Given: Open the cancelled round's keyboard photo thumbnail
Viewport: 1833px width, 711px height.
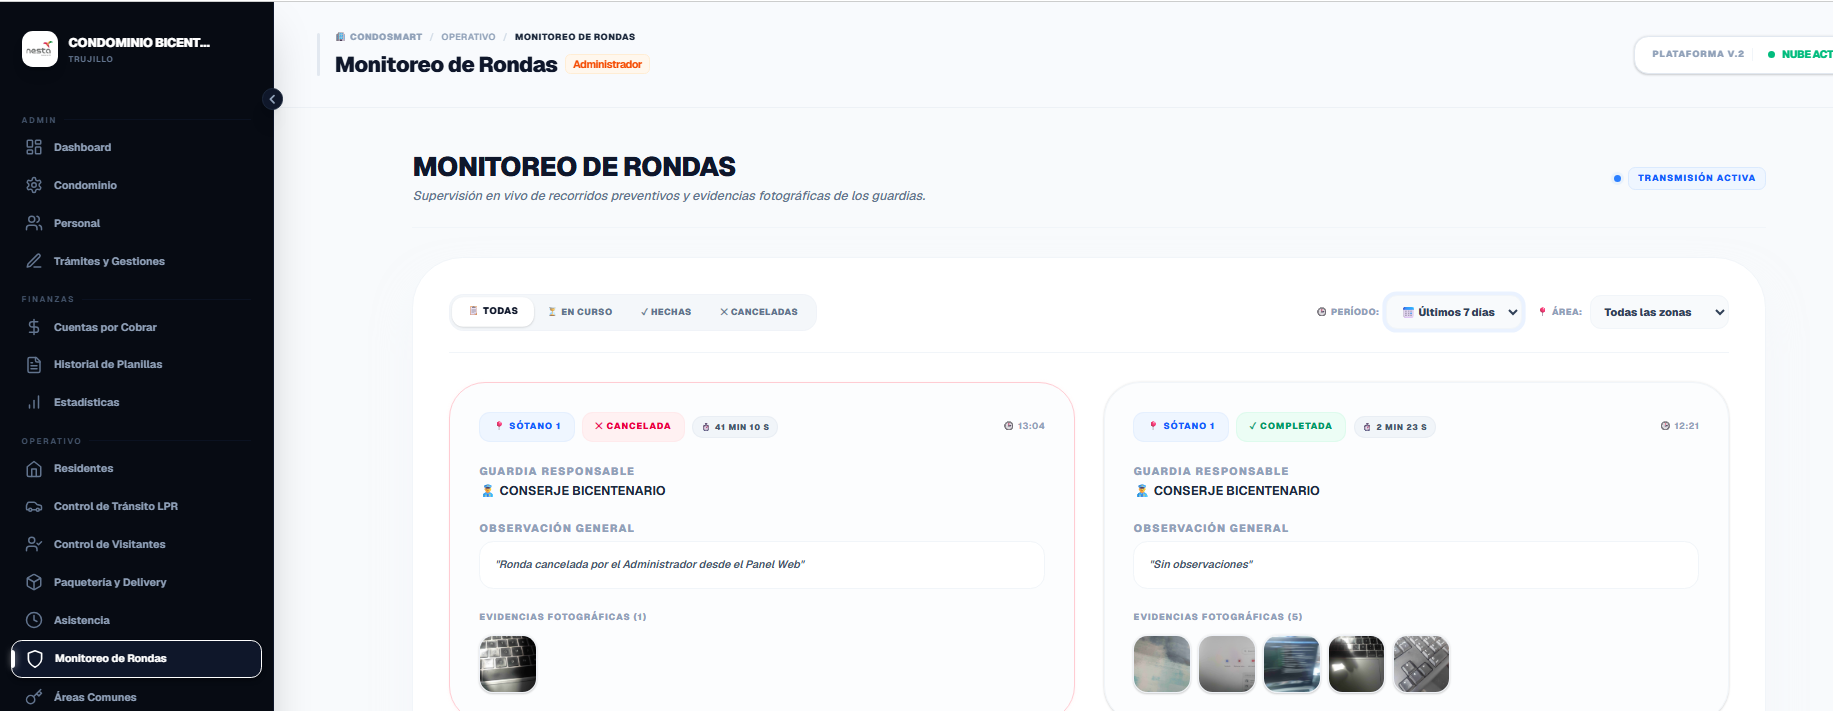Looking at the screenshot, I should click(x=508, y=664).
